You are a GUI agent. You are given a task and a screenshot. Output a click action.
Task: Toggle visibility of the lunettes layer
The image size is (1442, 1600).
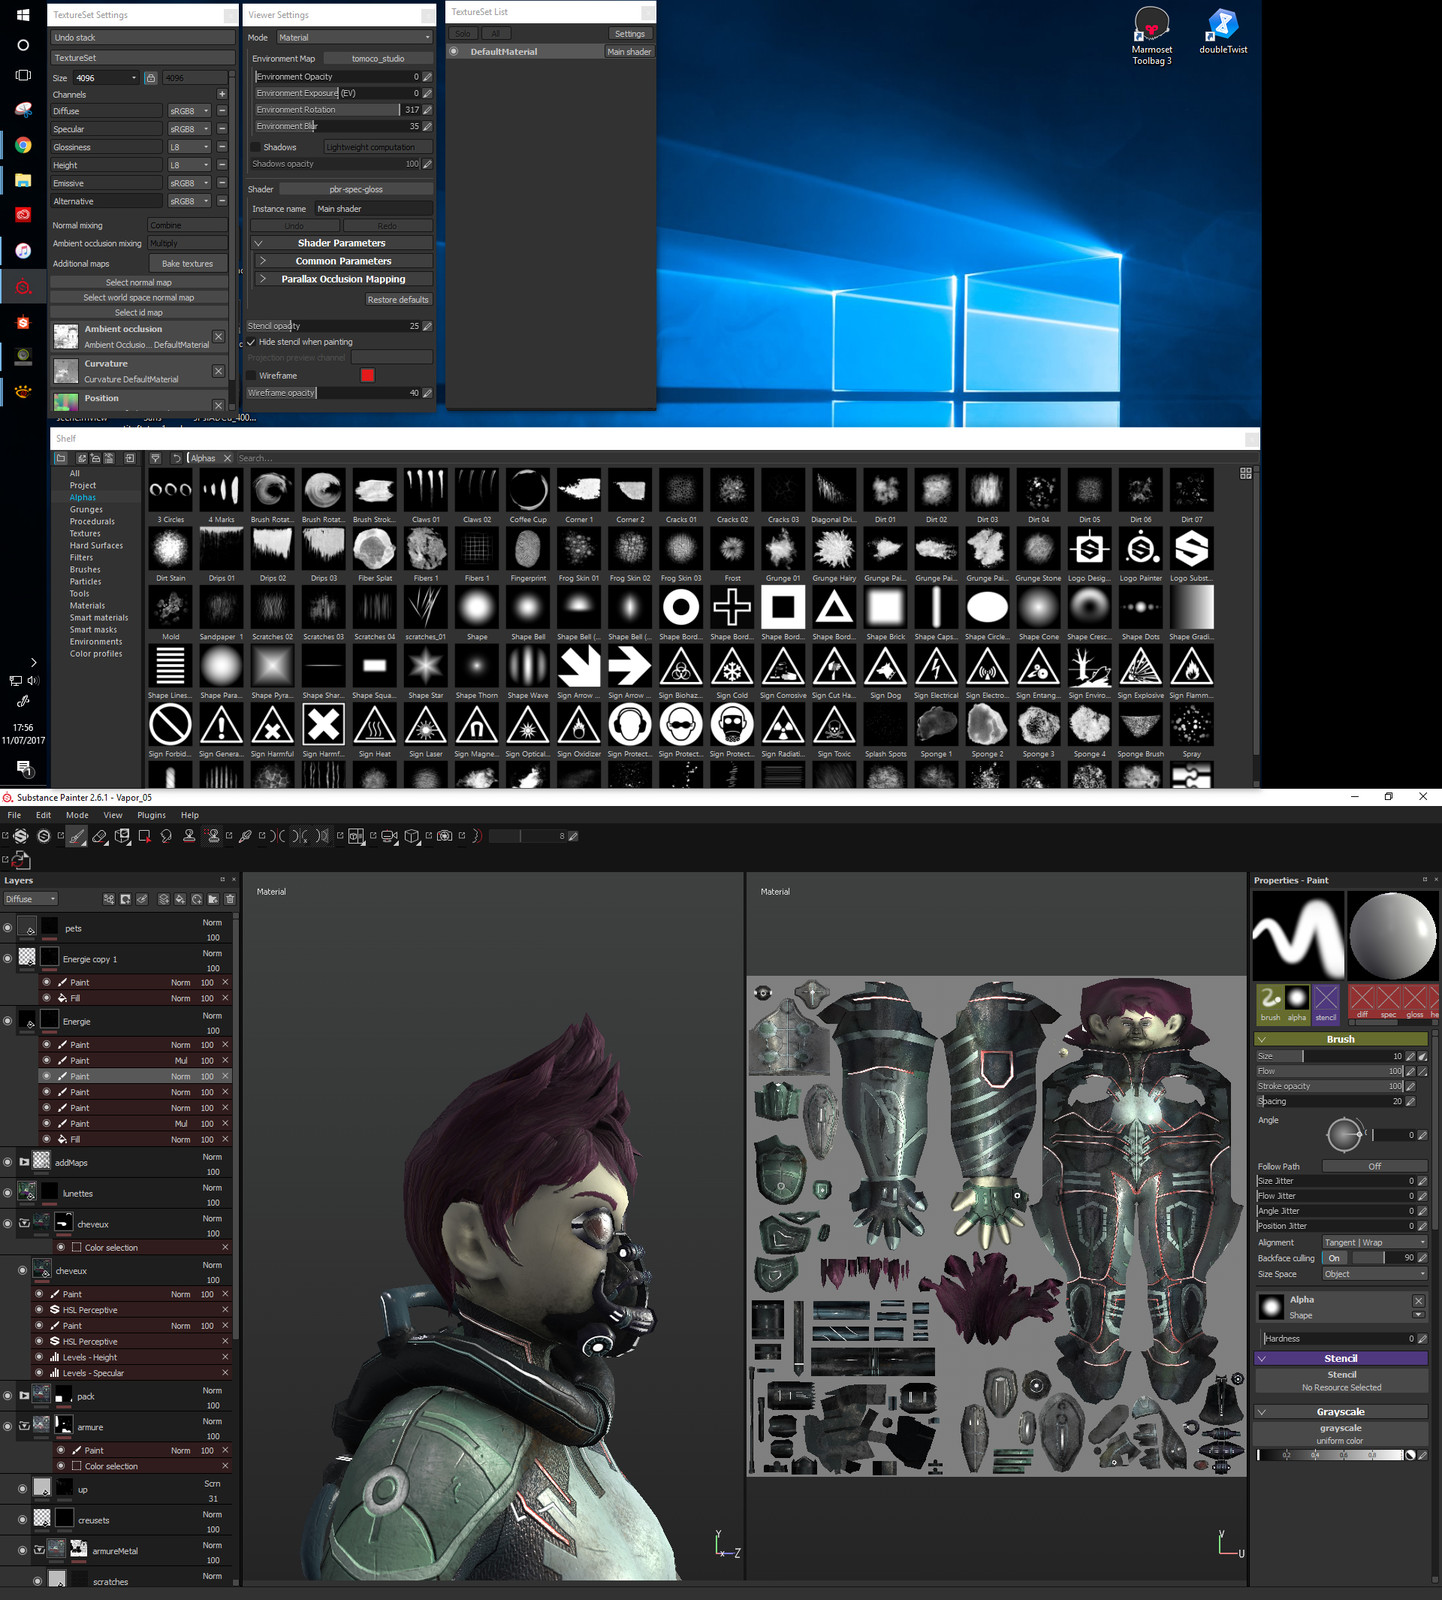point(8,1193)
